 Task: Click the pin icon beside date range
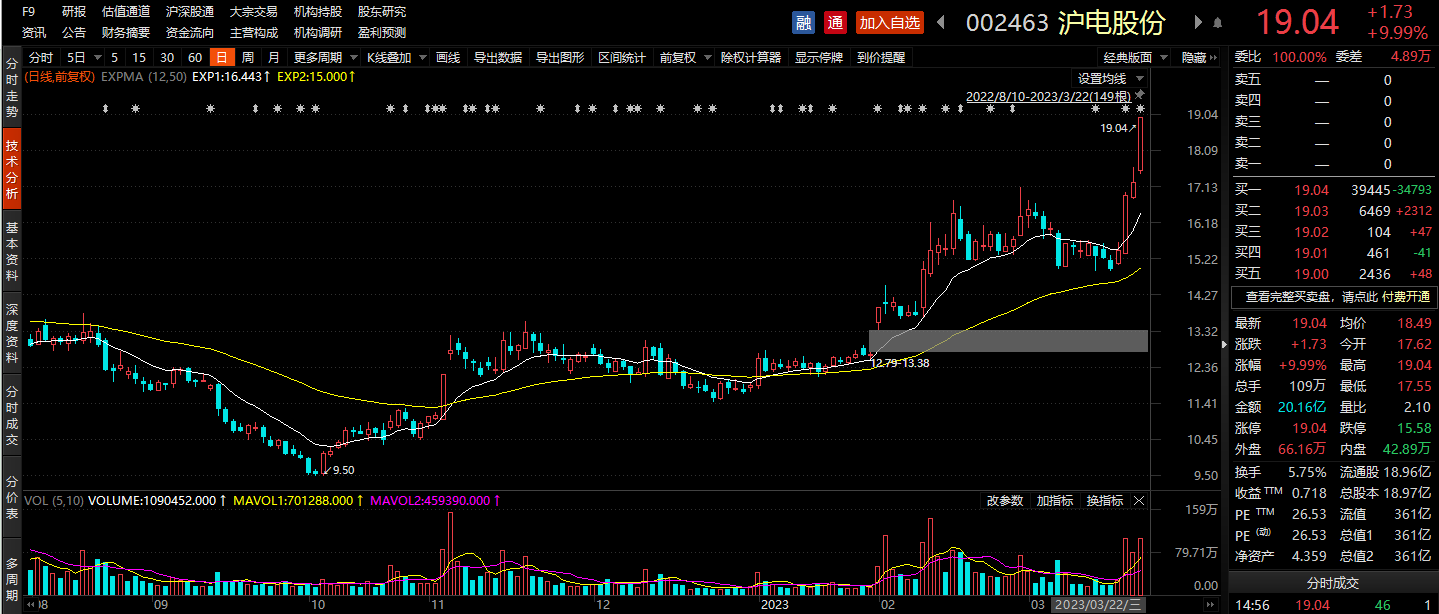tap(1140, 95)
